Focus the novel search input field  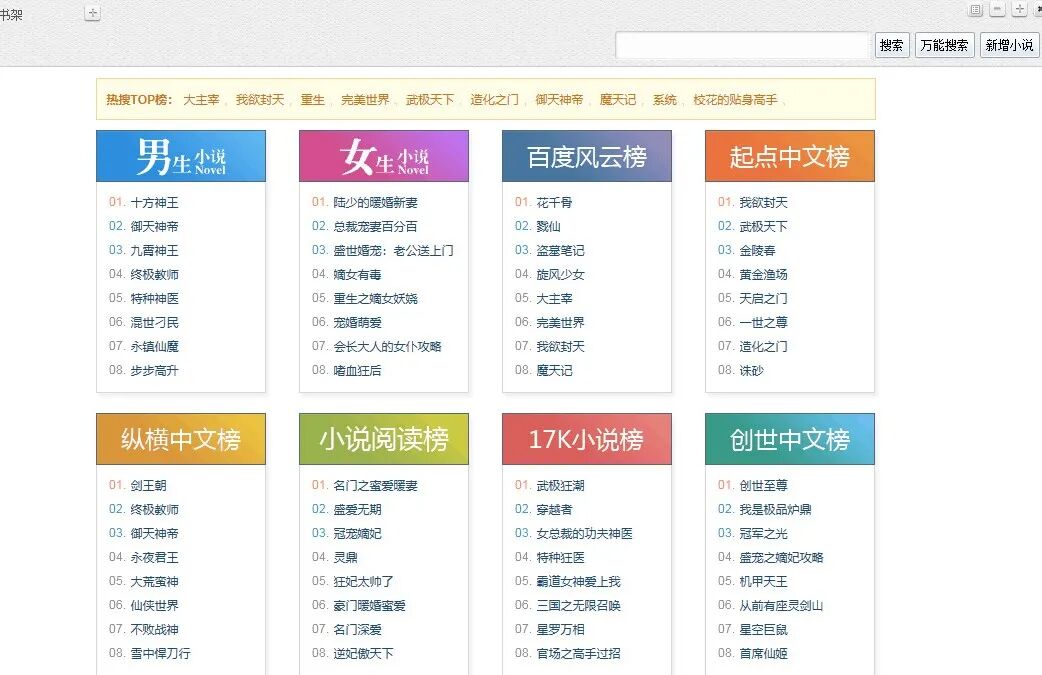(x=743, y=45)
